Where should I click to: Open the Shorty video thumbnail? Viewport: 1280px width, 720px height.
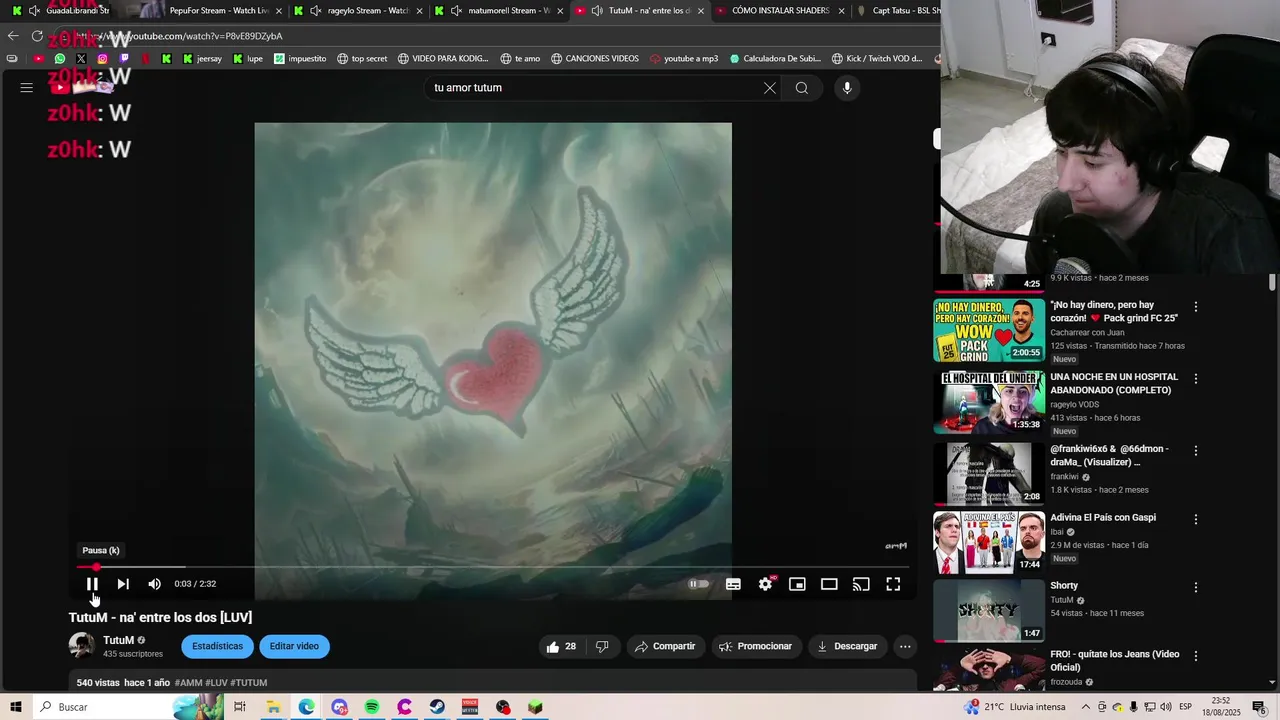(989, 610)
